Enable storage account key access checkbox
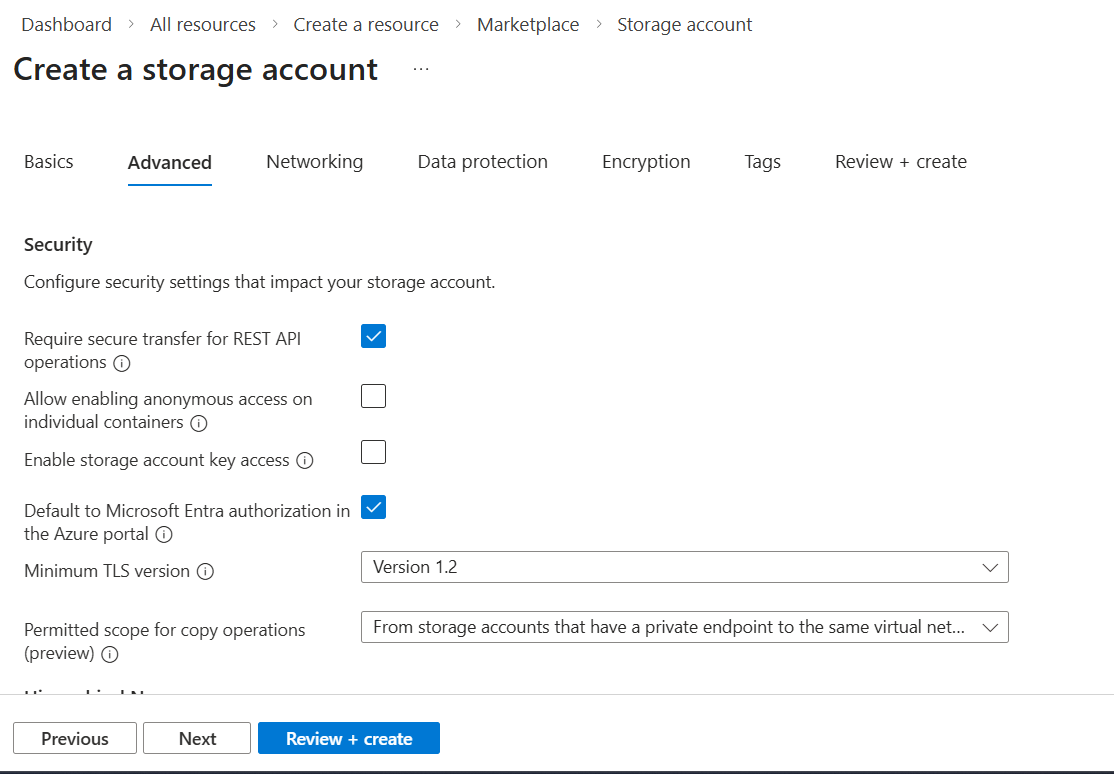Image resolution: width=1114 pixels, height=774 pixels. (x=373, y=453)
